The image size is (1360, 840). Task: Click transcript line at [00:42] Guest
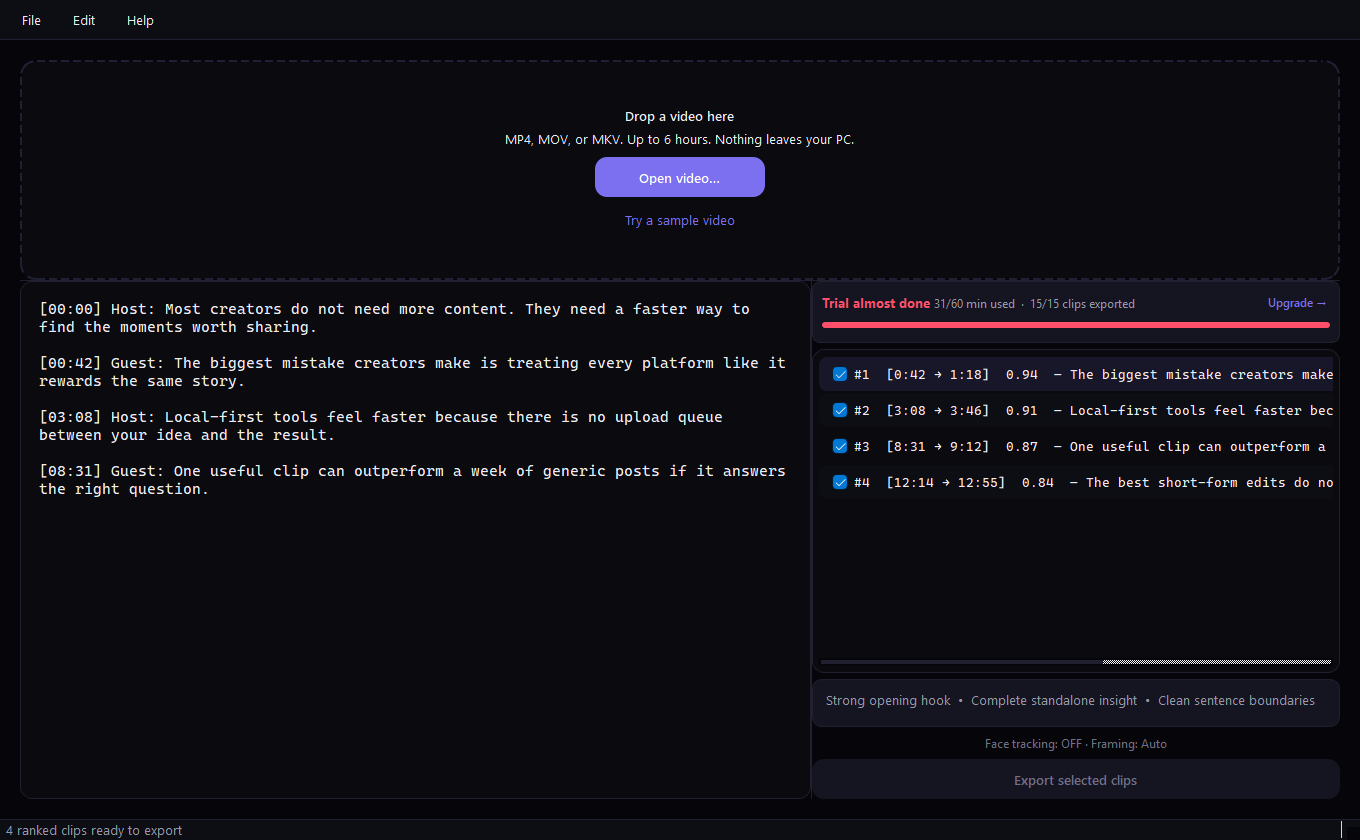pos(412,372)
